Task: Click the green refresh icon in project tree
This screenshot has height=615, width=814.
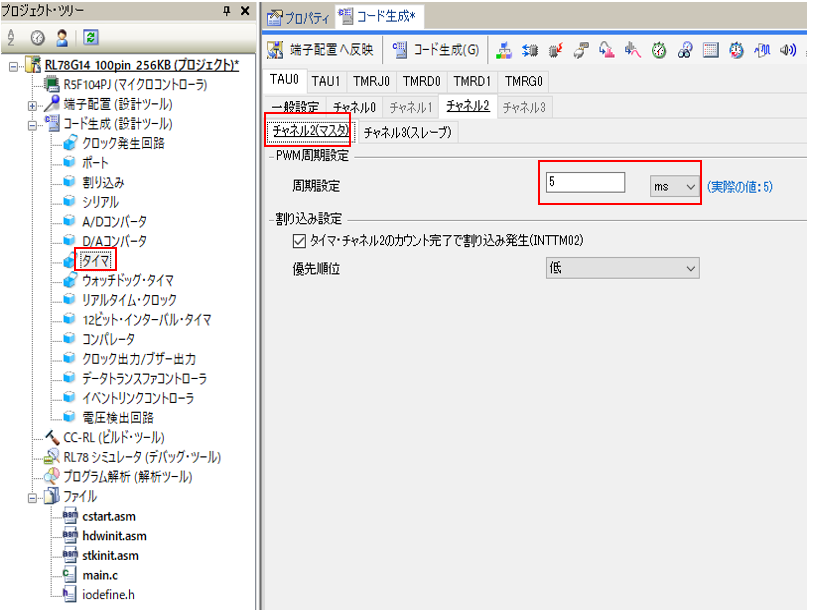Action: (x=90, y=38)
